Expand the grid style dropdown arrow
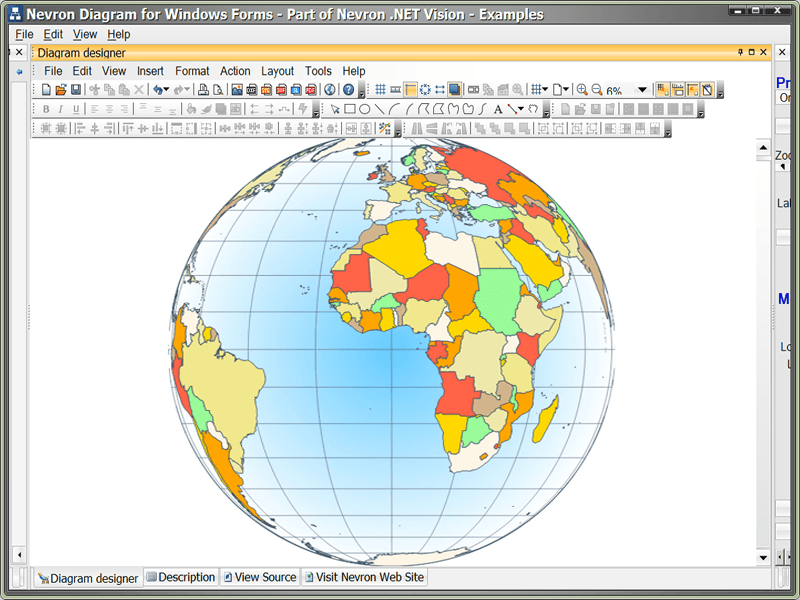800x600 pixels. coord(545,90)
